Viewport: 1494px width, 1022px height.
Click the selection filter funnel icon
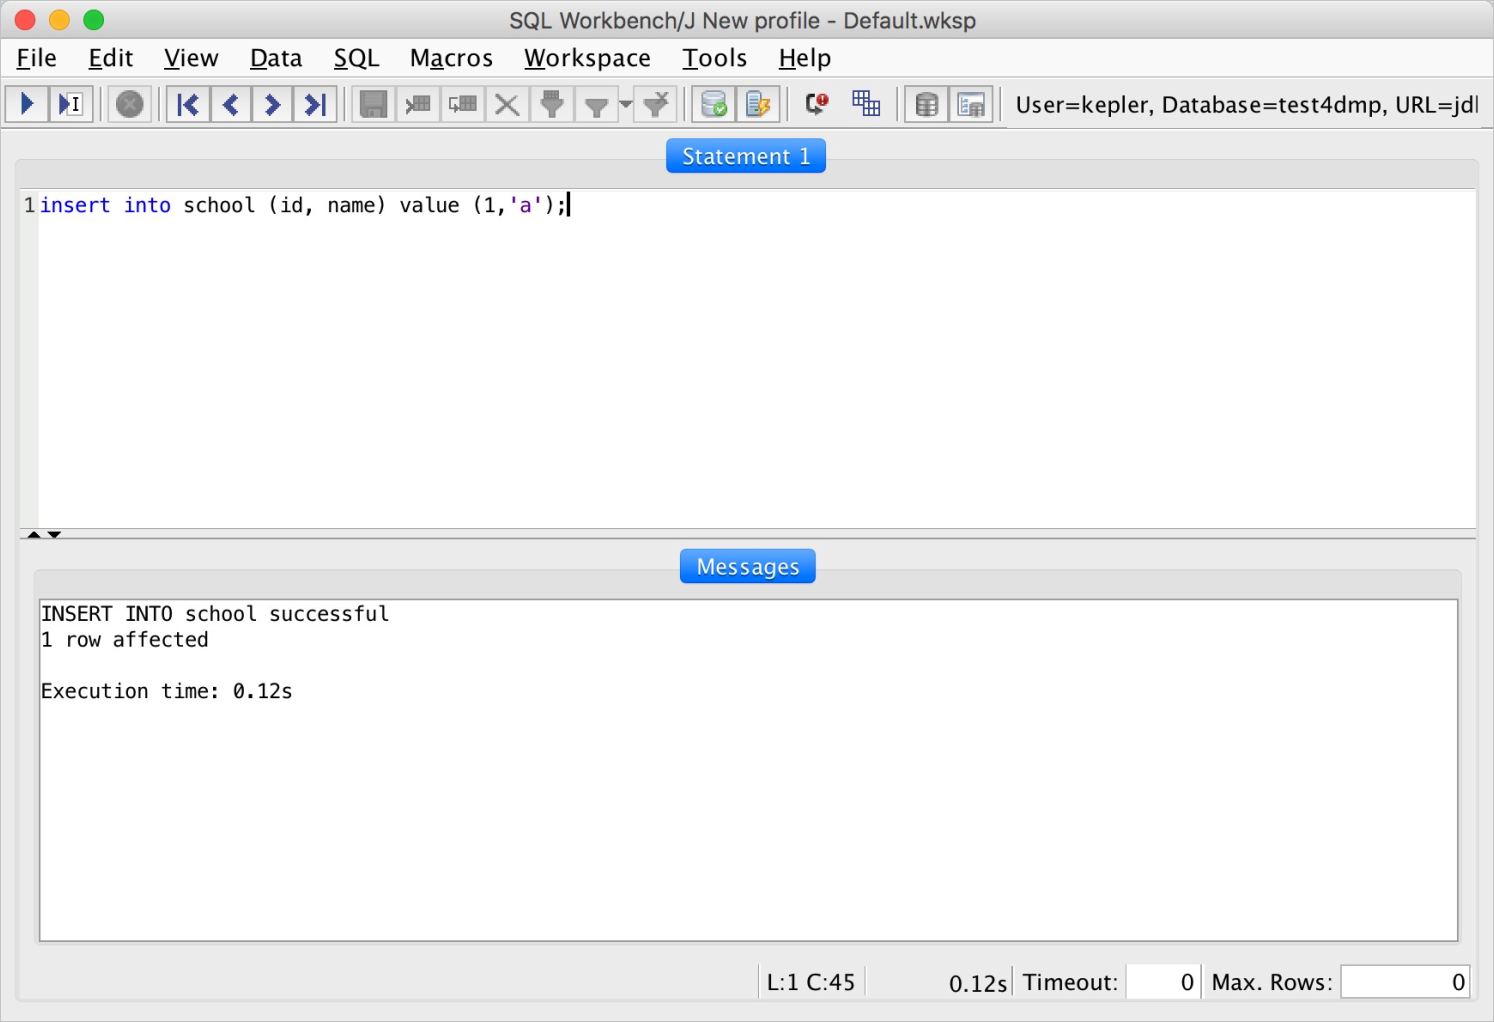pos(552,104)
